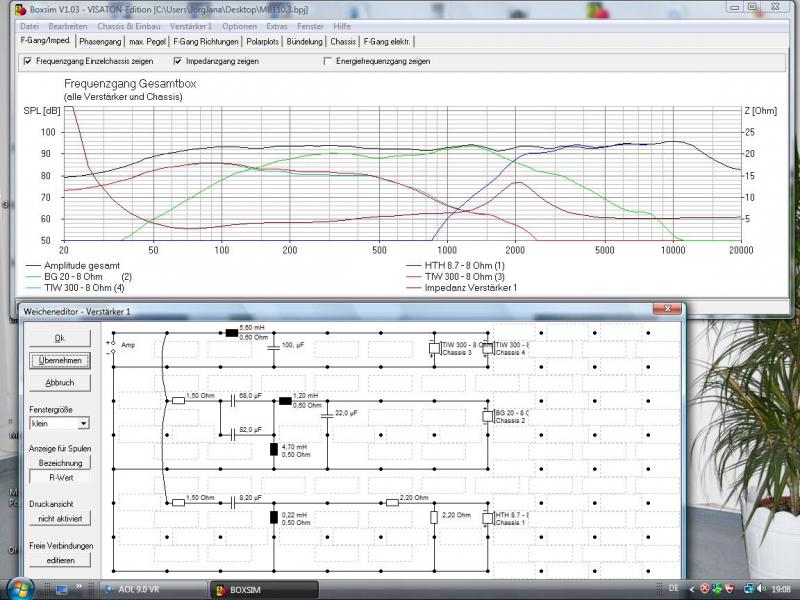Image resolution: width=800 pixels, height=600 pixels.
Task: Select the 0,22 mH inductor component
Action: [273, 517]
